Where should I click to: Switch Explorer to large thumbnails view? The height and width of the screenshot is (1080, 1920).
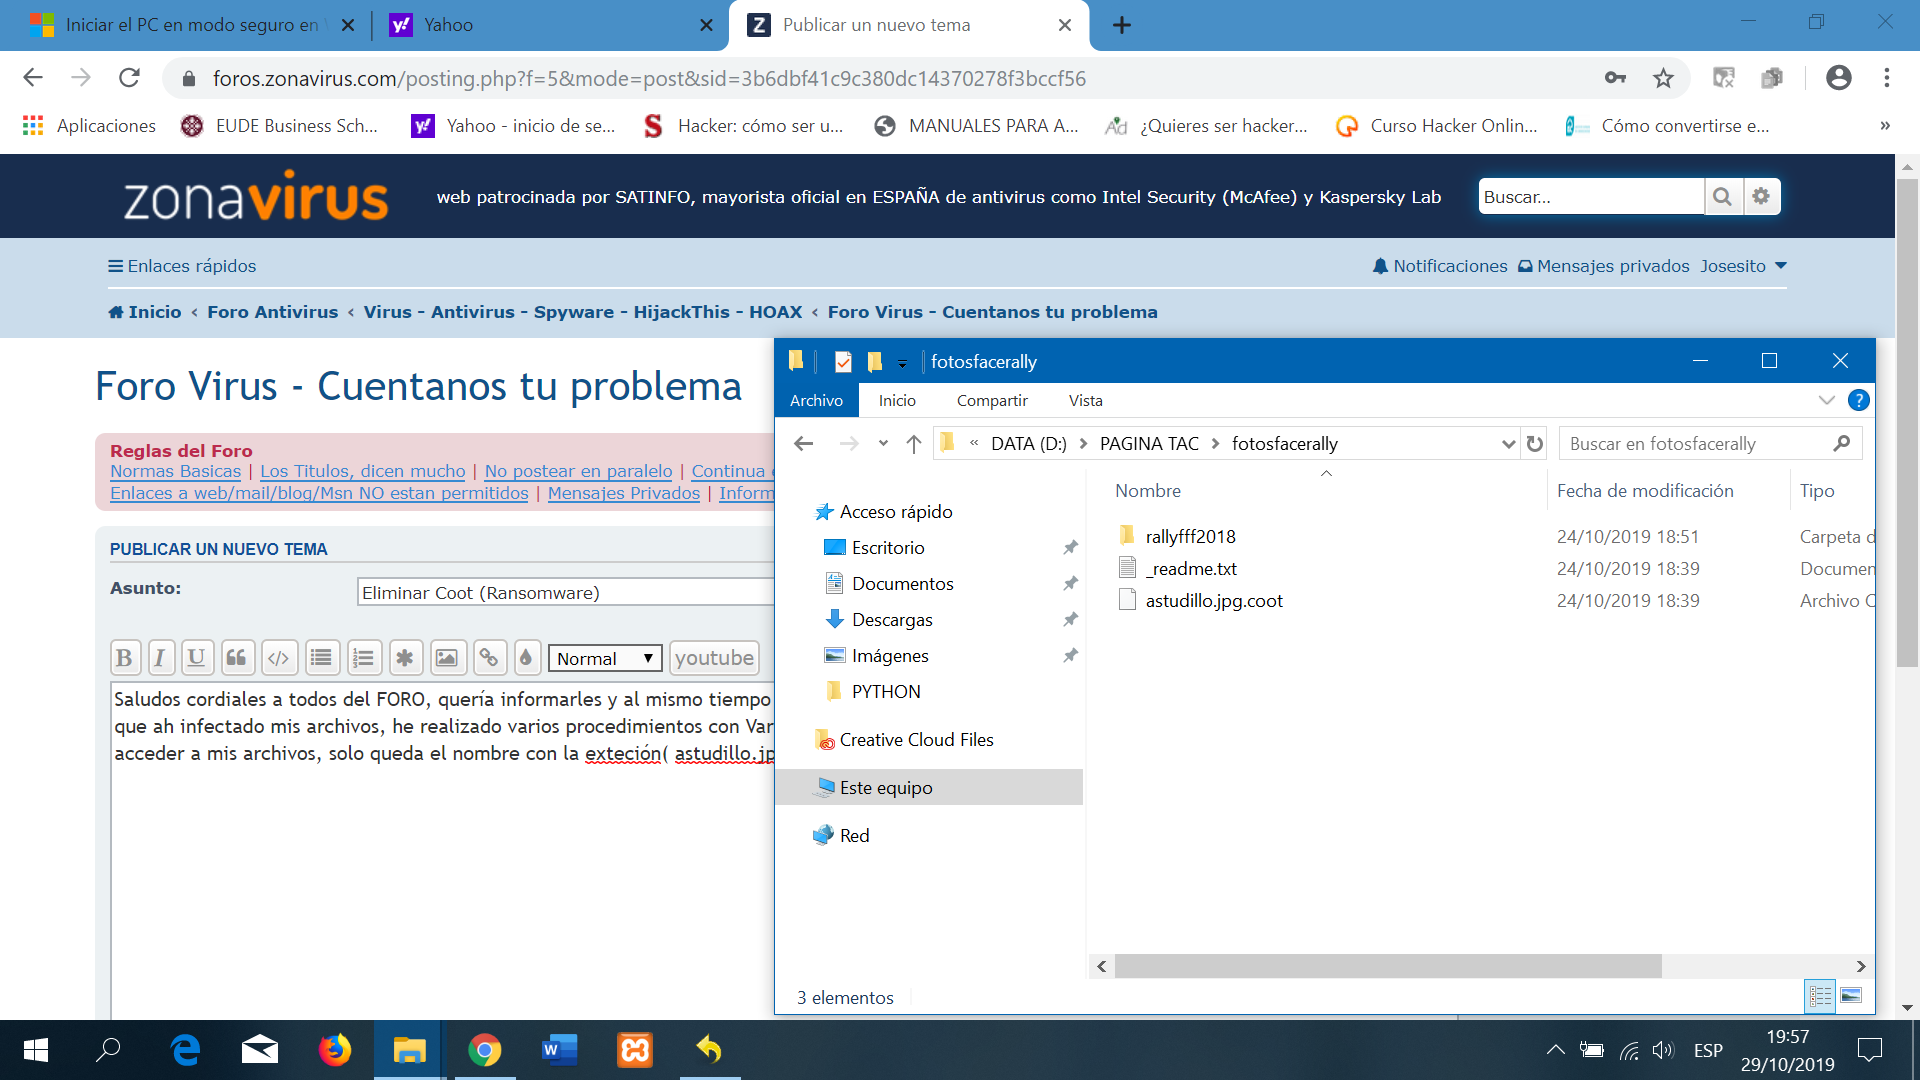point(1851,996)
